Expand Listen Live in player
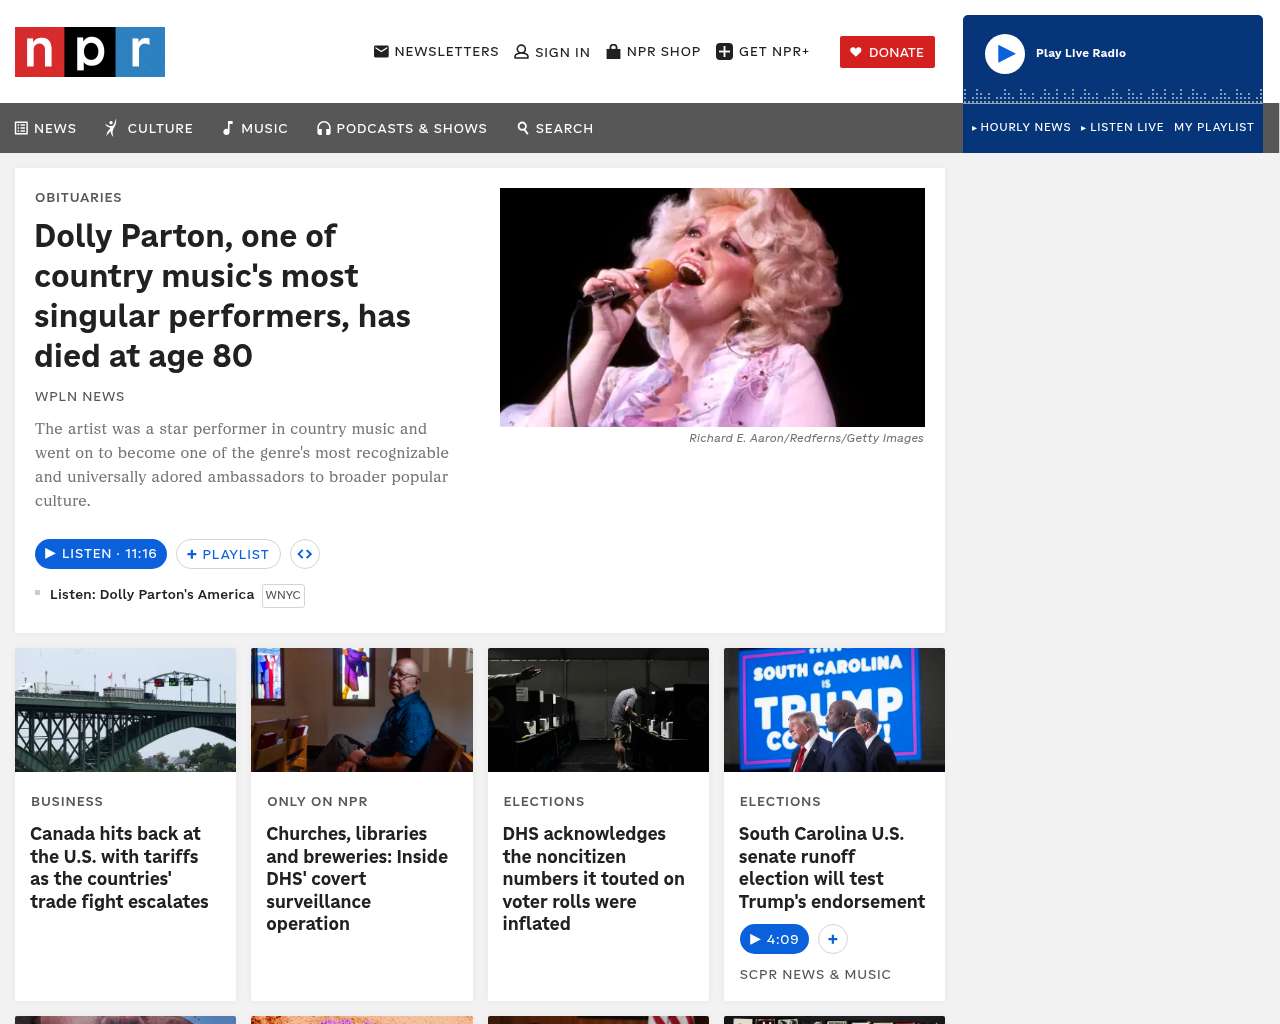The width and height of the screenshot is (1280, 1024). point(1122,127)
